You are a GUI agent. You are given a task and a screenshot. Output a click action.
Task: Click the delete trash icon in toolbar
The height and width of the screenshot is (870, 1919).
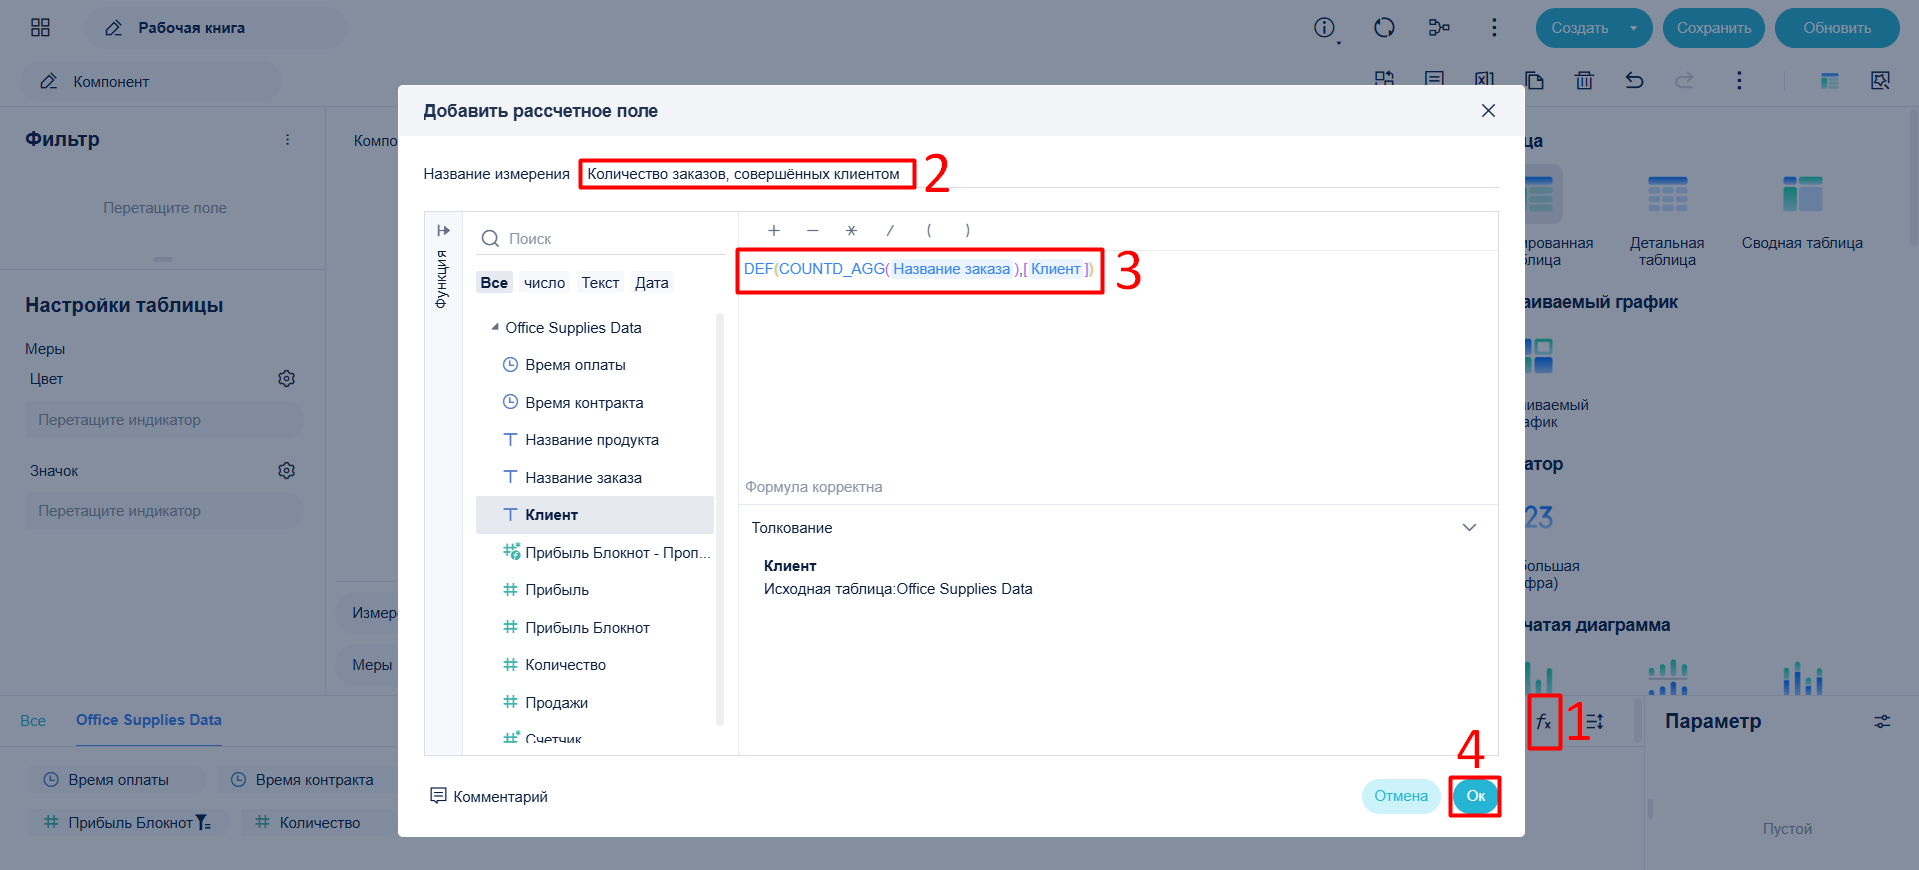(x=1584, y=80)
